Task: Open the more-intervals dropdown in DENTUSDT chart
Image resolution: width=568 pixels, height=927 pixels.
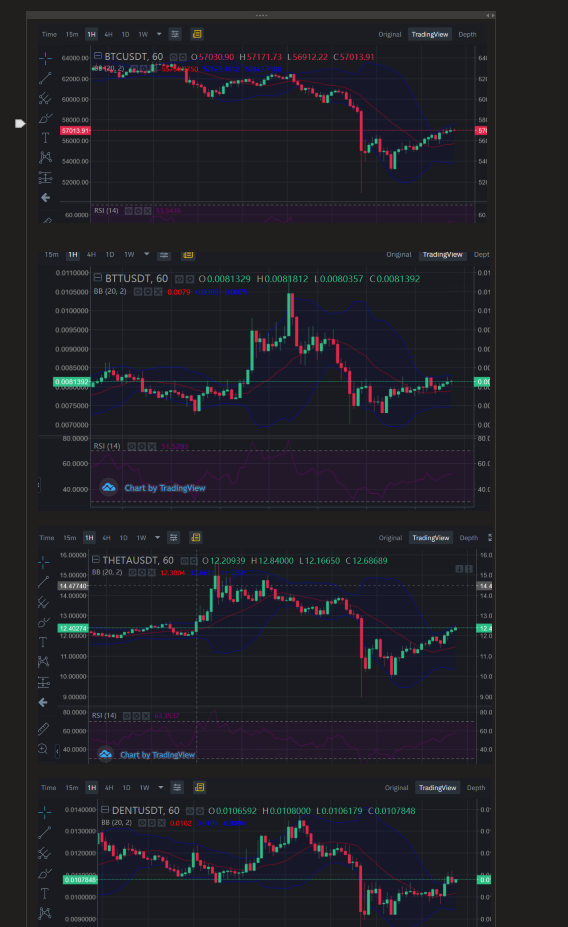Action: pos(161,787)
